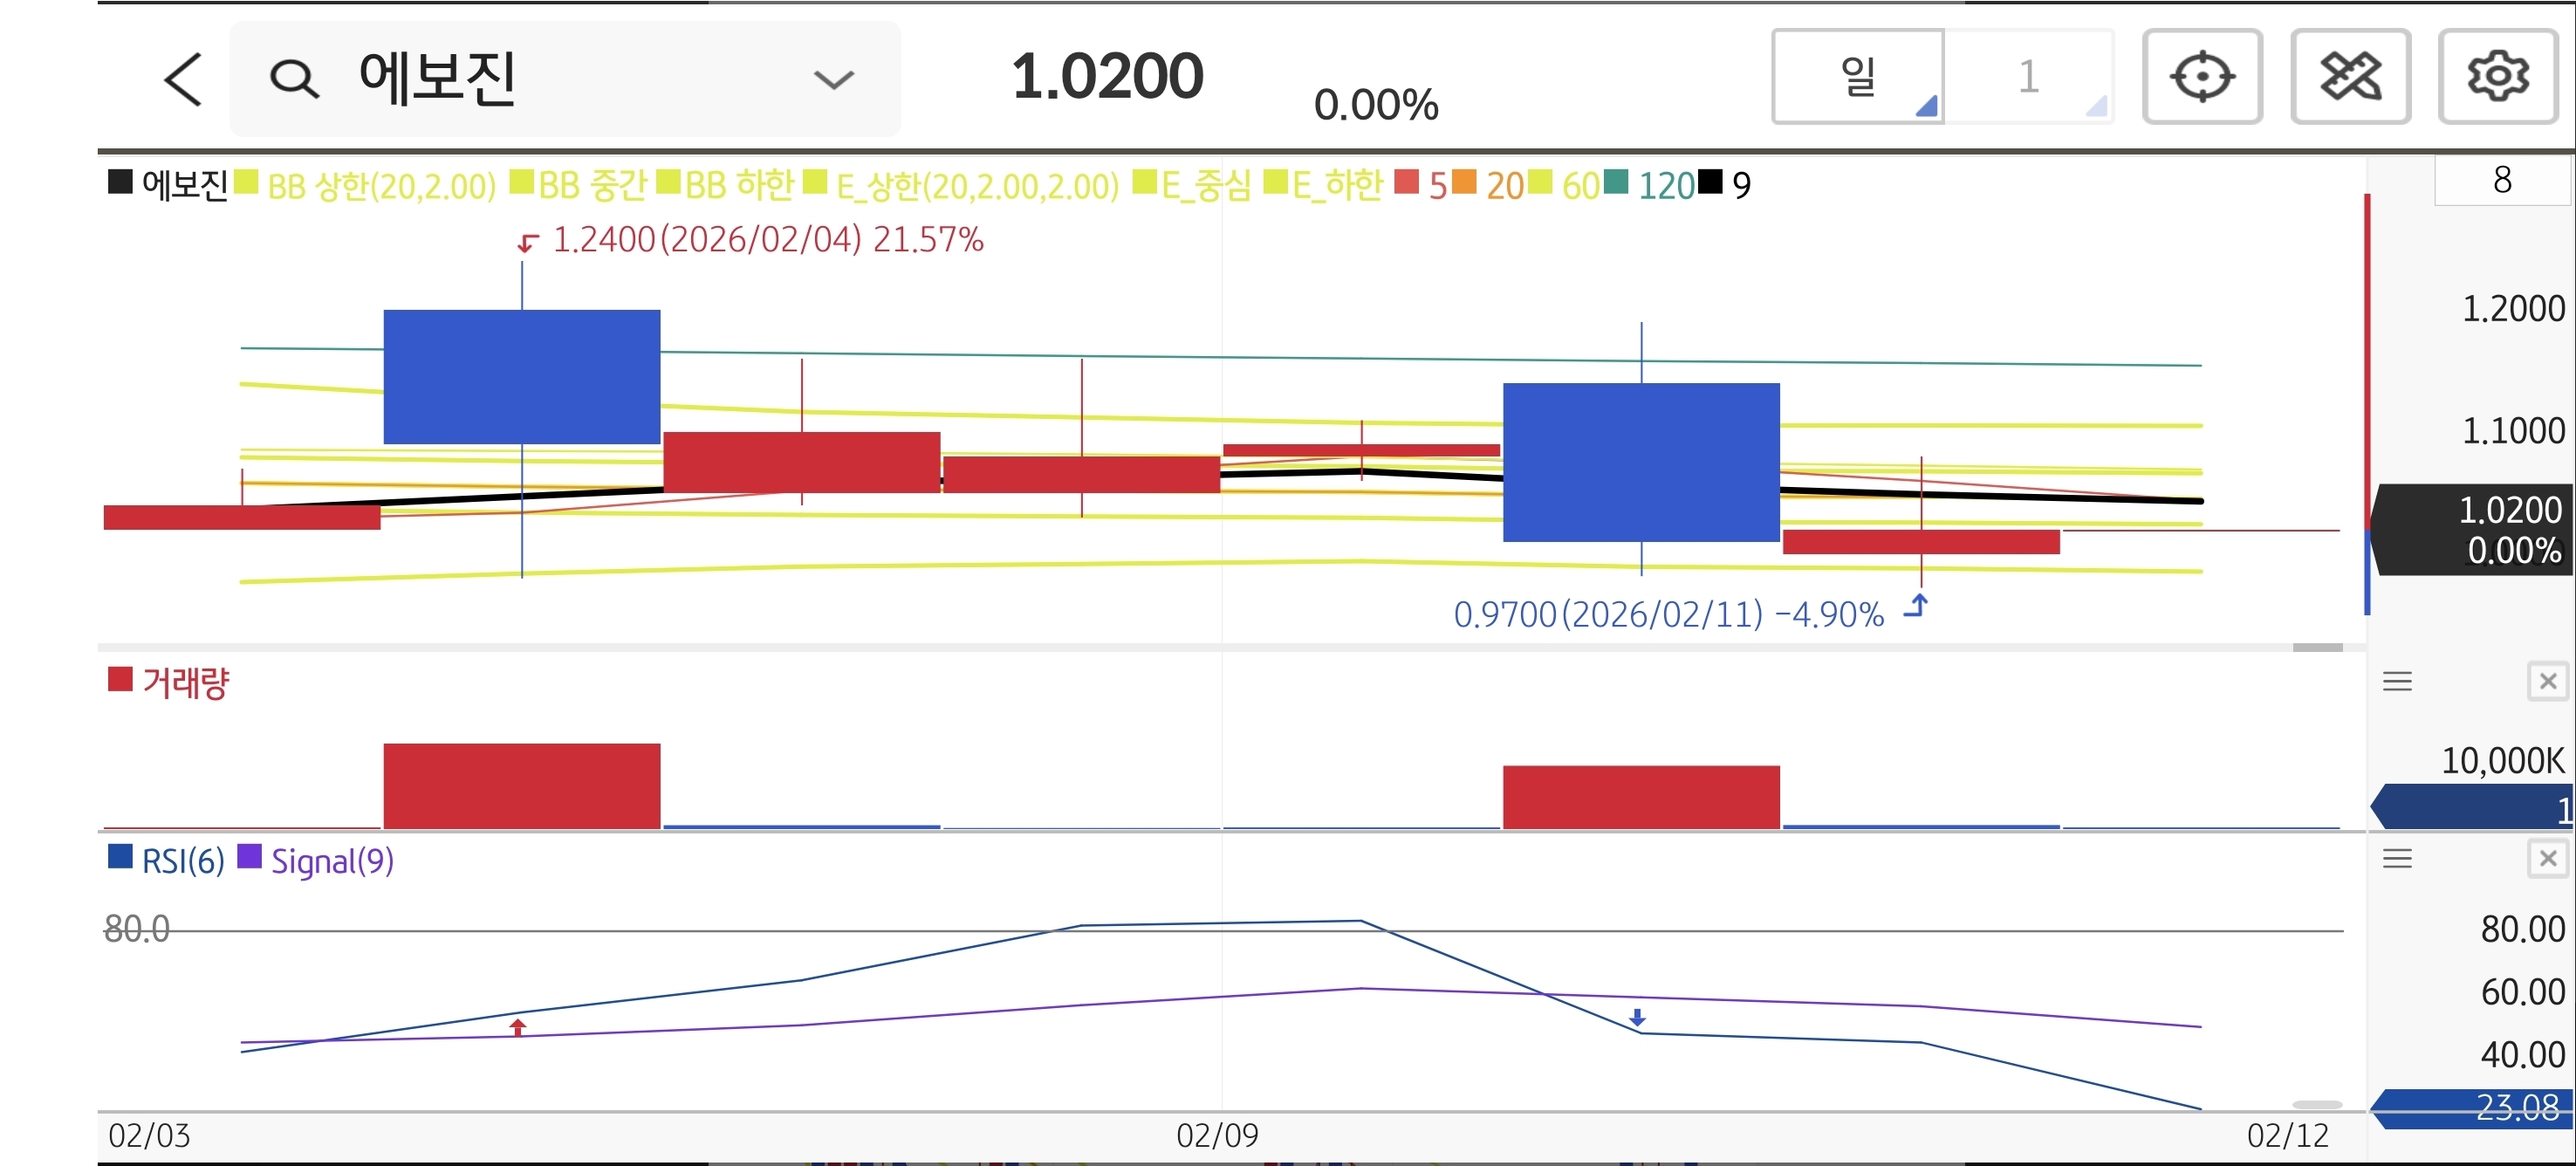Close the volume indicator panel
The image size is (2576, 1166).
point(2547,682)
